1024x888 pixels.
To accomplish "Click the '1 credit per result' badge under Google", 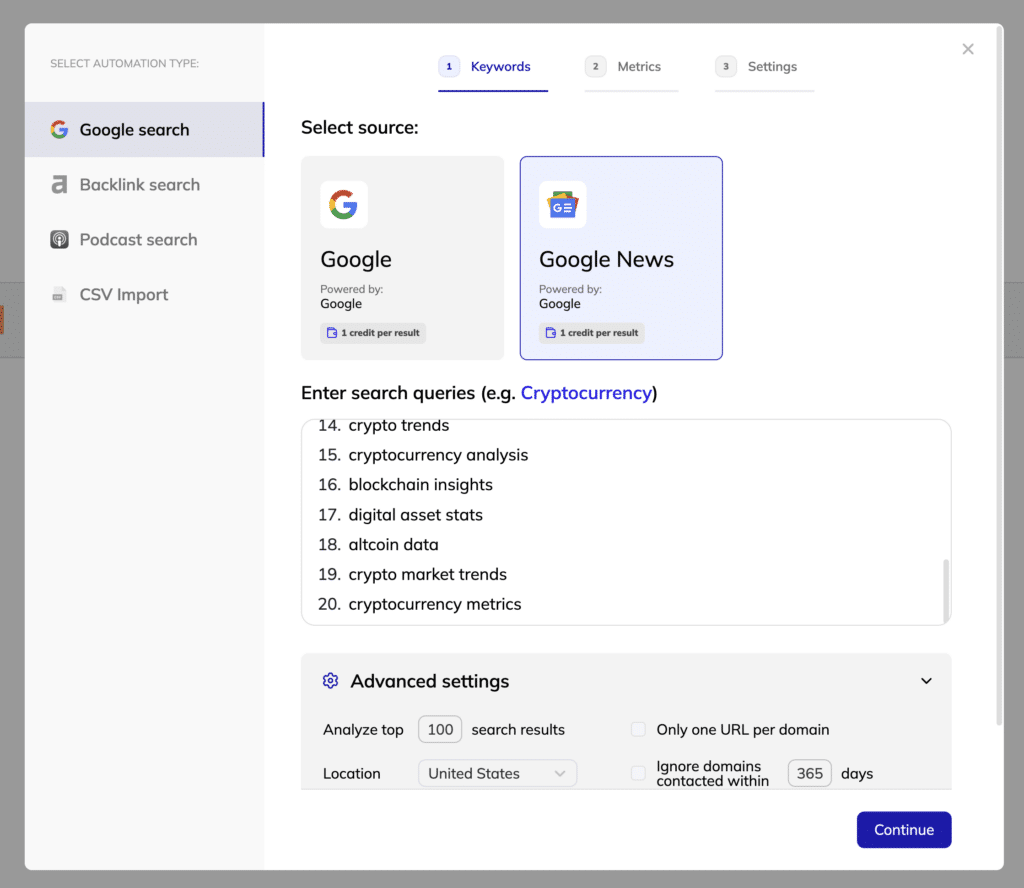I will click(x=373, y=333).
